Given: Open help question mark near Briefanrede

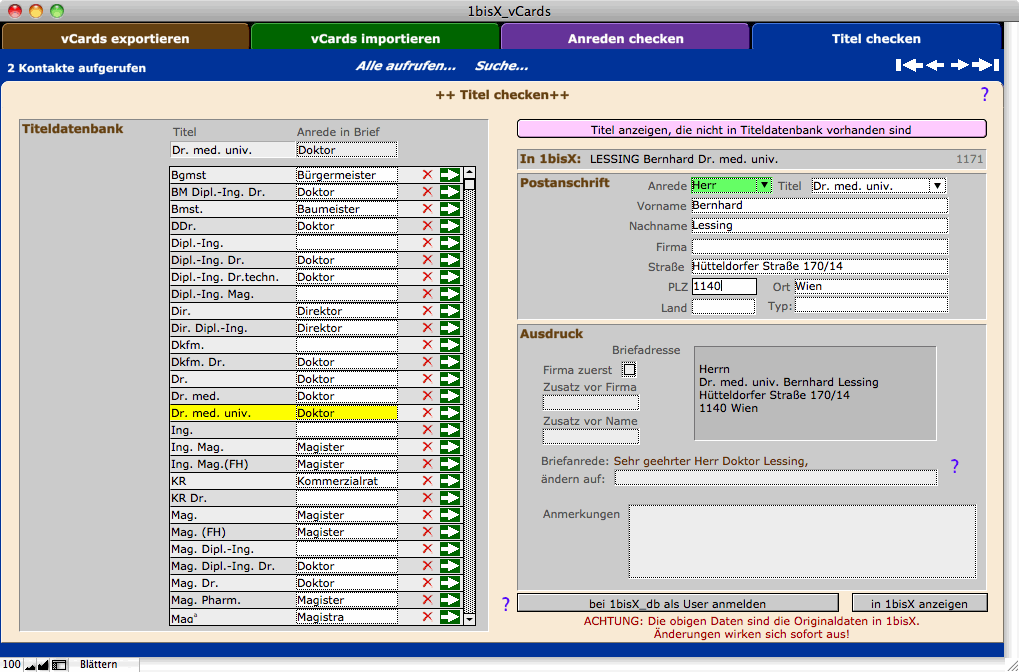Looking at the screenshot, I should click(954, 466).
